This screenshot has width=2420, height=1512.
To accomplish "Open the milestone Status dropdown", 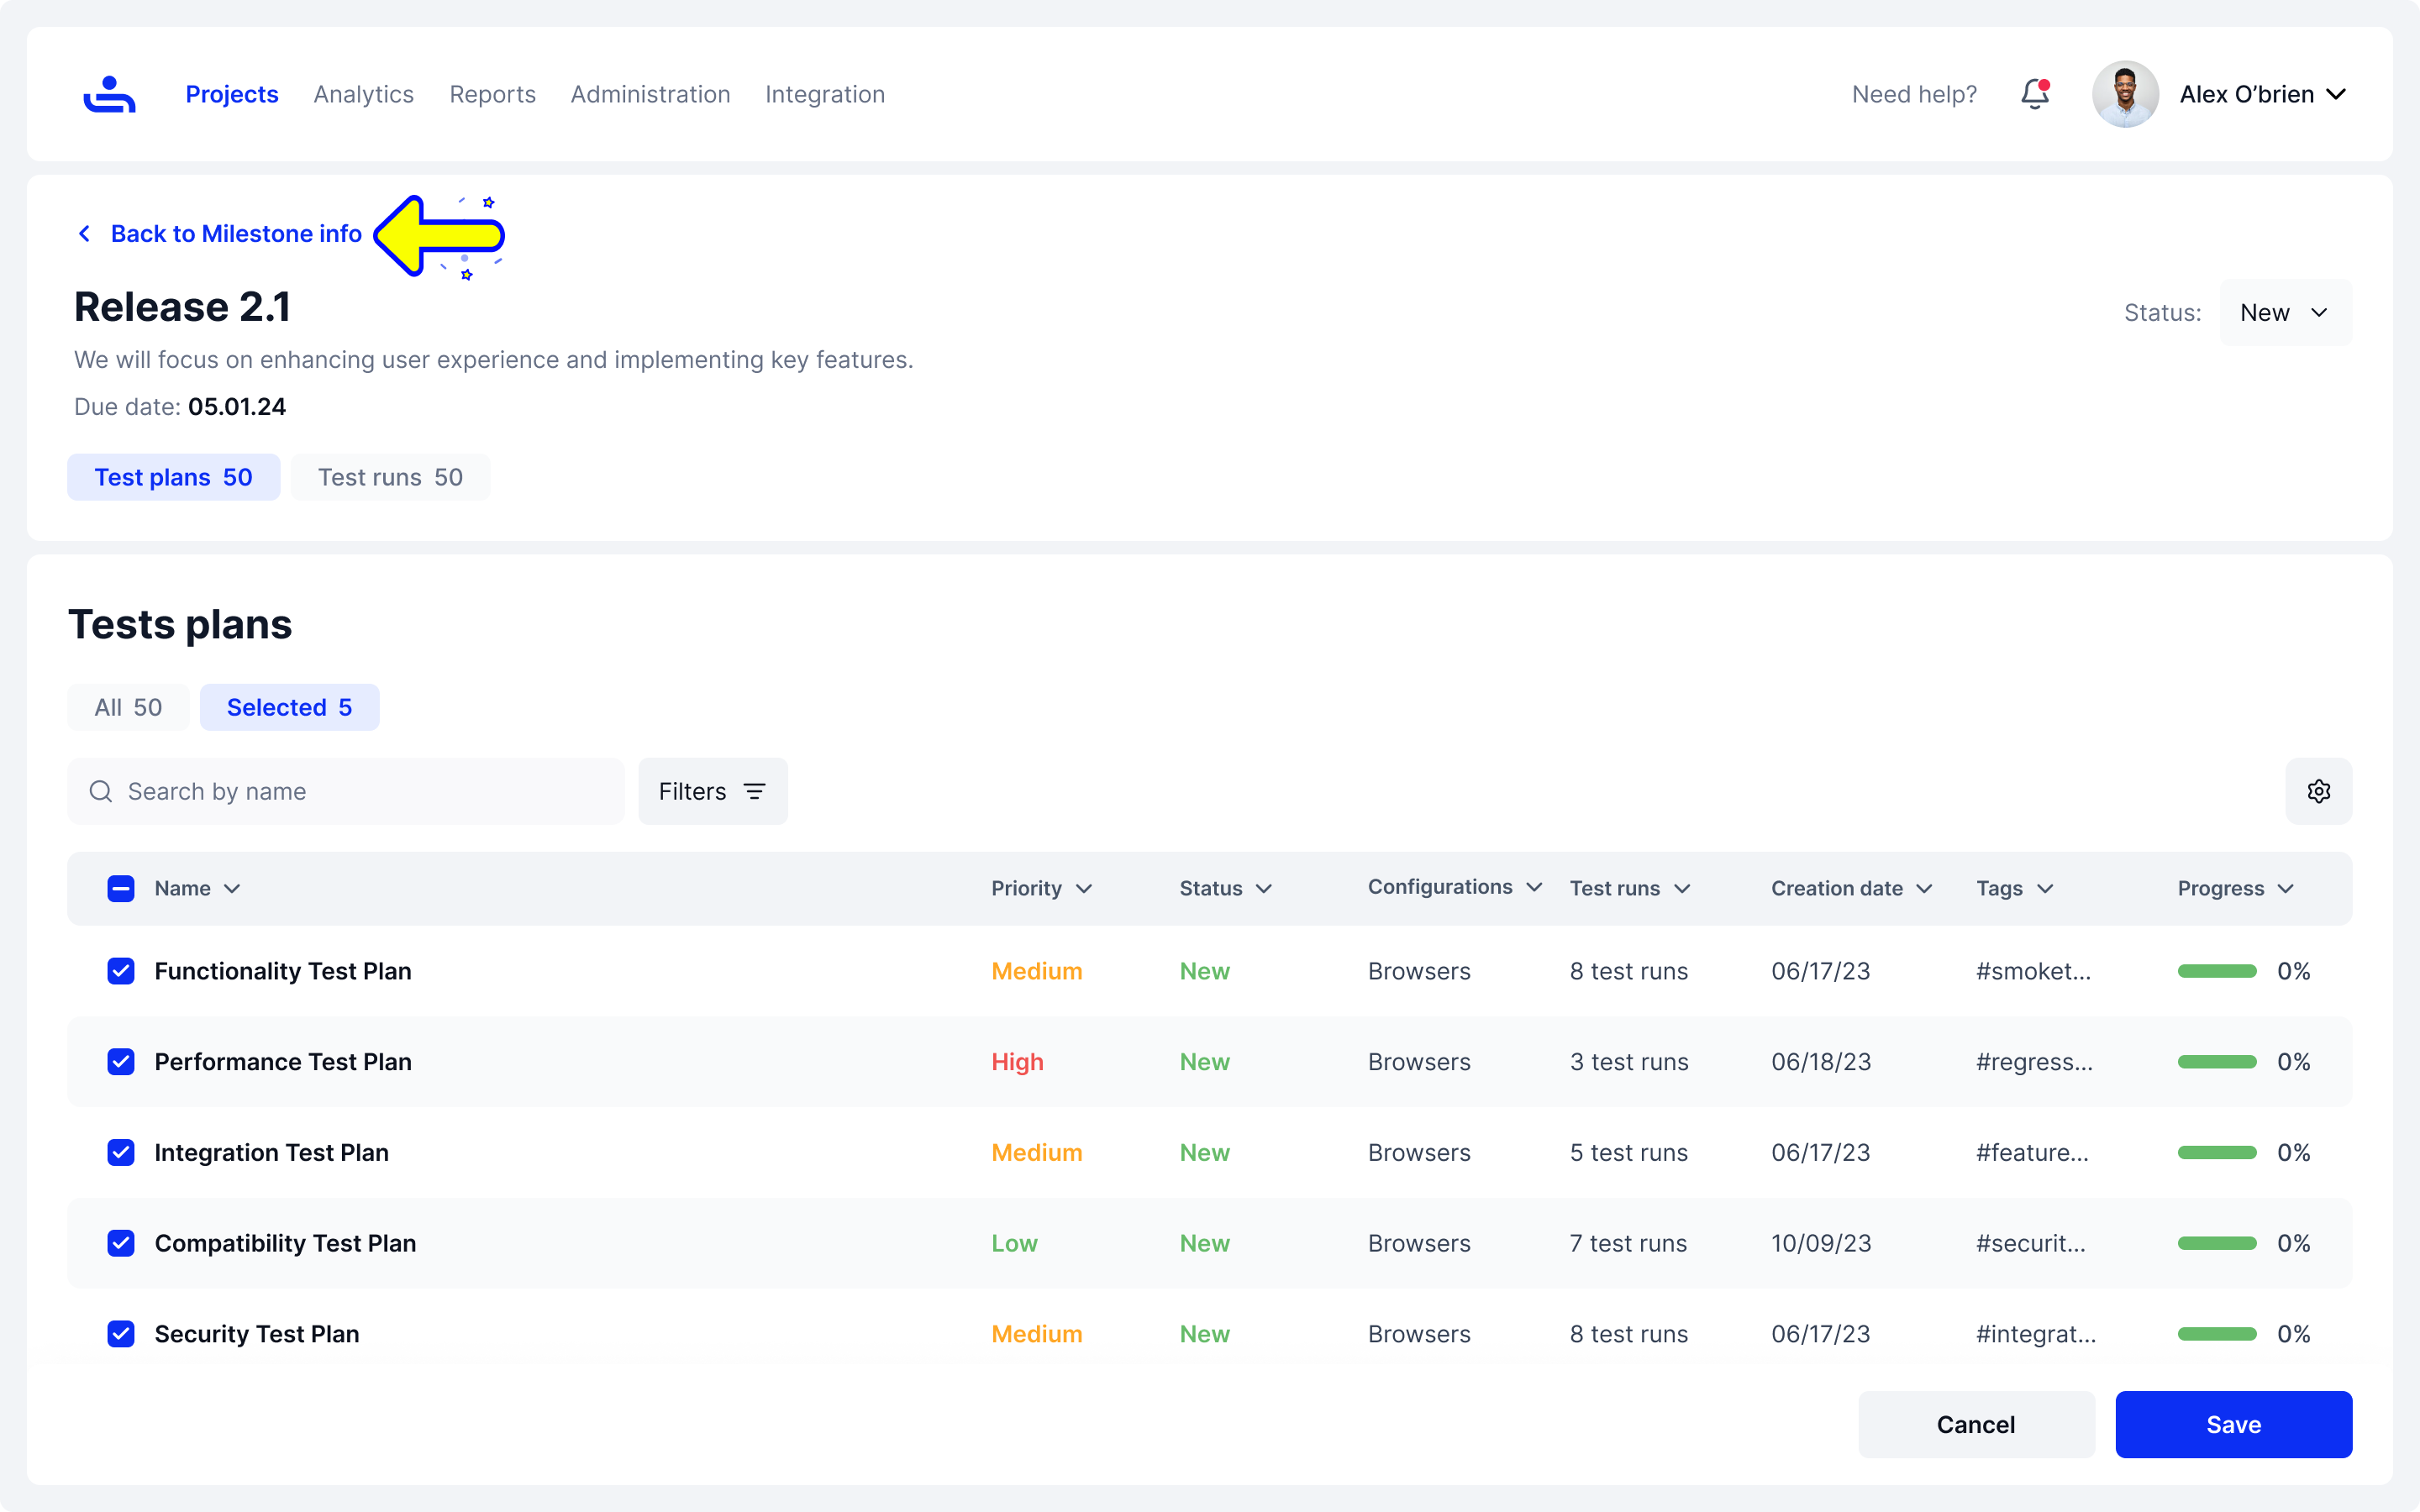I will 2285,312.
